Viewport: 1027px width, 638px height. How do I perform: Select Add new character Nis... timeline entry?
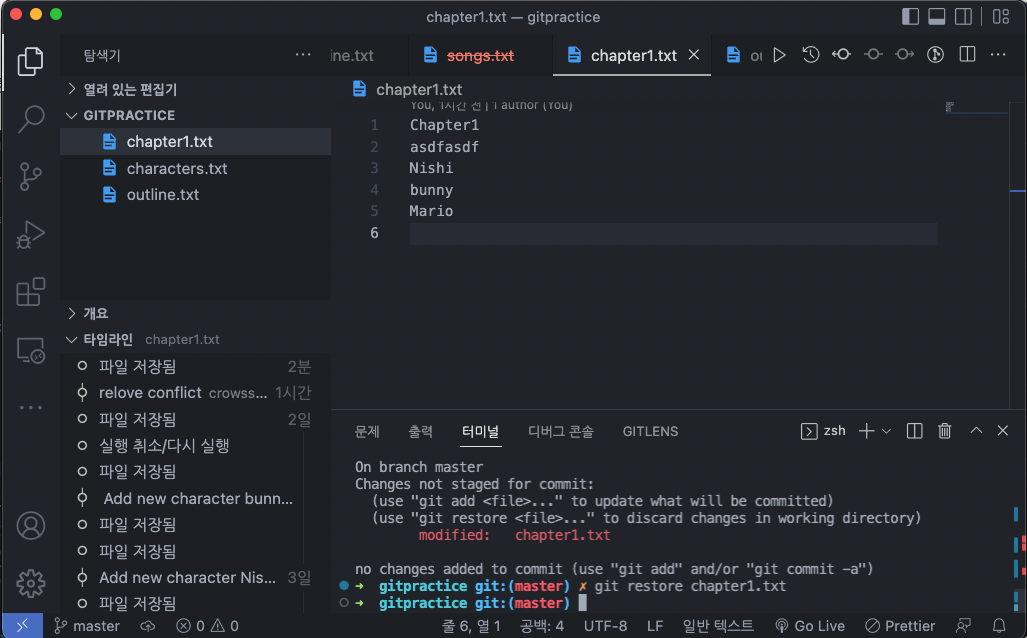click(196, 577)
